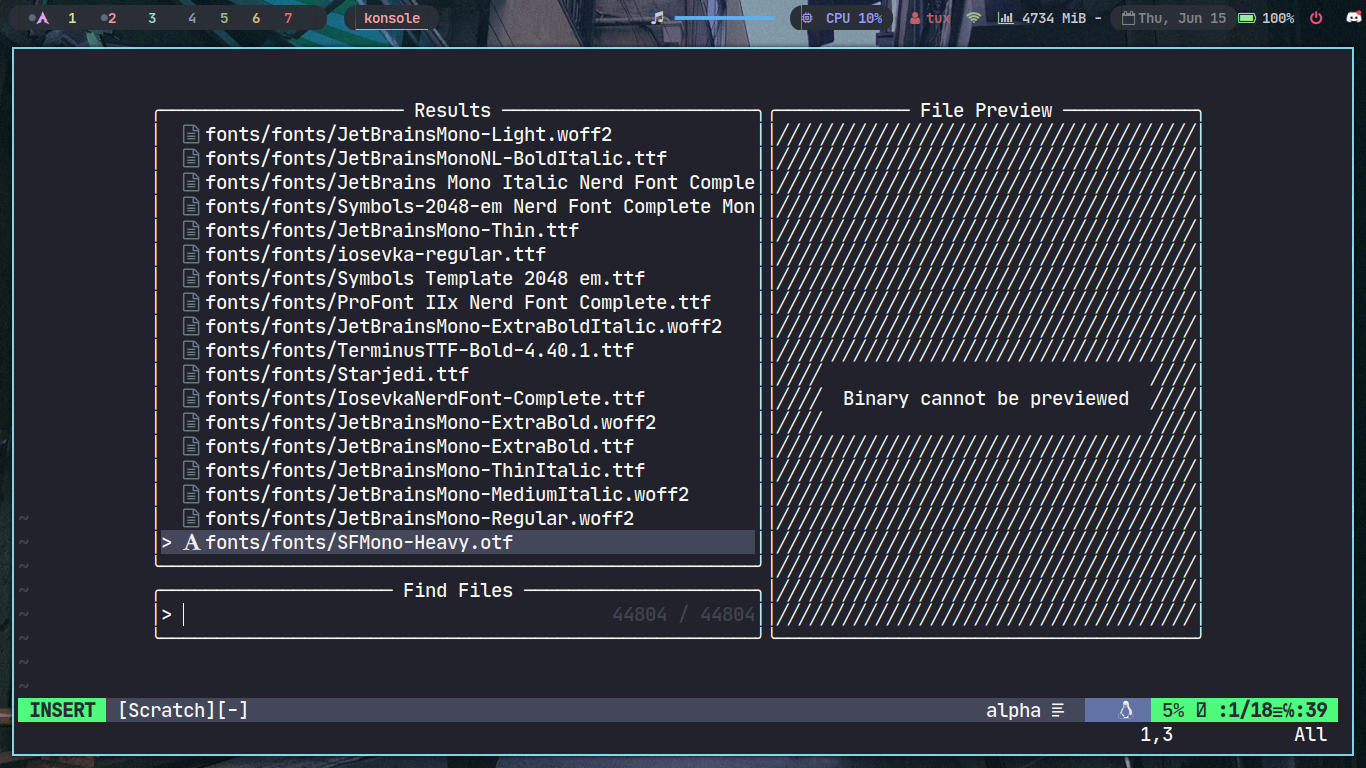
Task: Click the calendar icon by the date
Action: (1128, 18)
